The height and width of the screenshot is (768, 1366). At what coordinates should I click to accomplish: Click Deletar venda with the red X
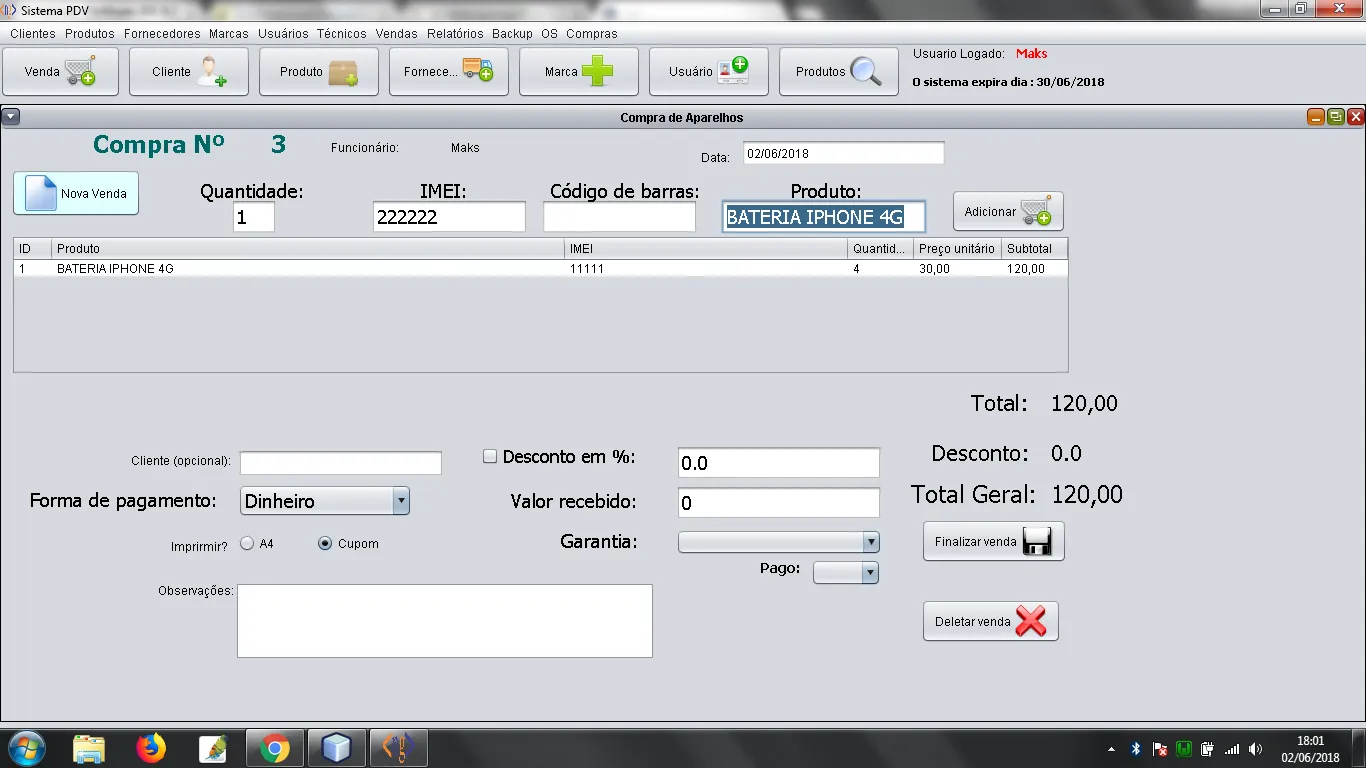[x=991, y=621]
